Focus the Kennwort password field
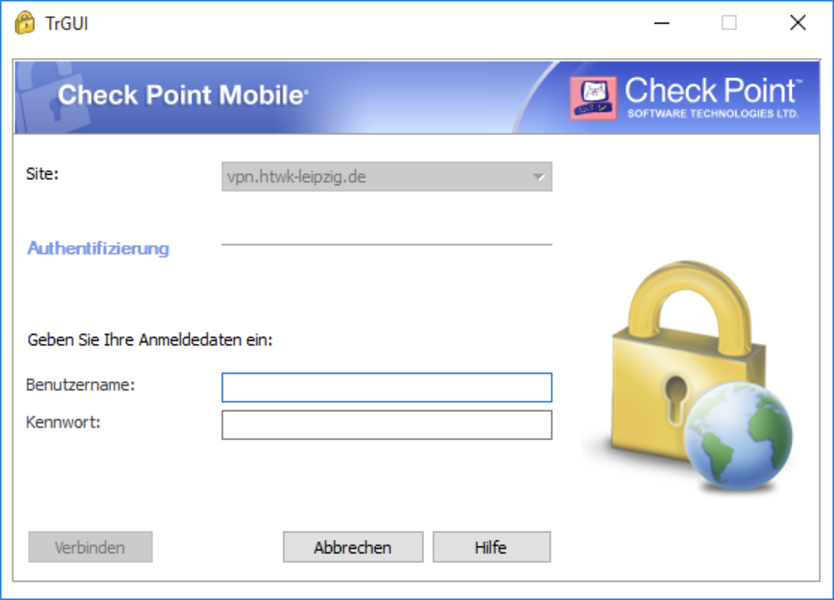The height and width of the screenshot is (600, 834). 387,425
